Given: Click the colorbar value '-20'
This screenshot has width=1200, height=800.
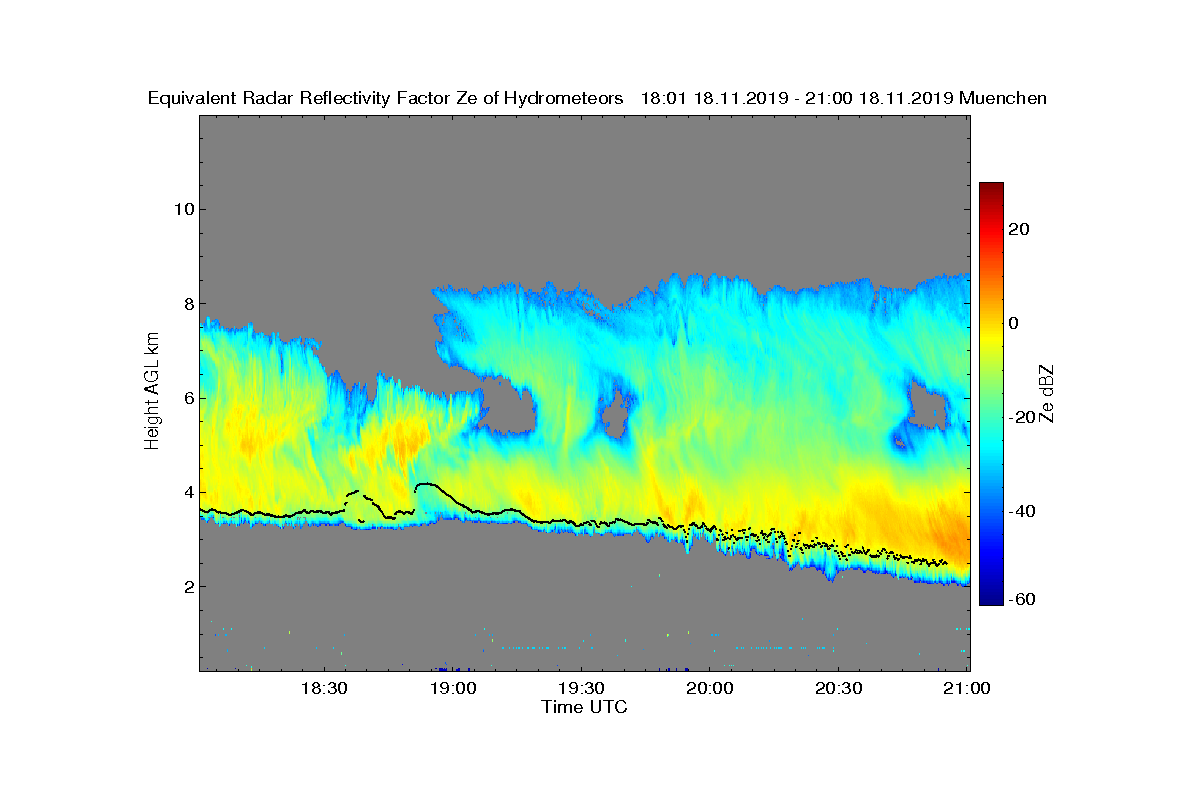Looking at the screenshot, I should (1022, 417).
